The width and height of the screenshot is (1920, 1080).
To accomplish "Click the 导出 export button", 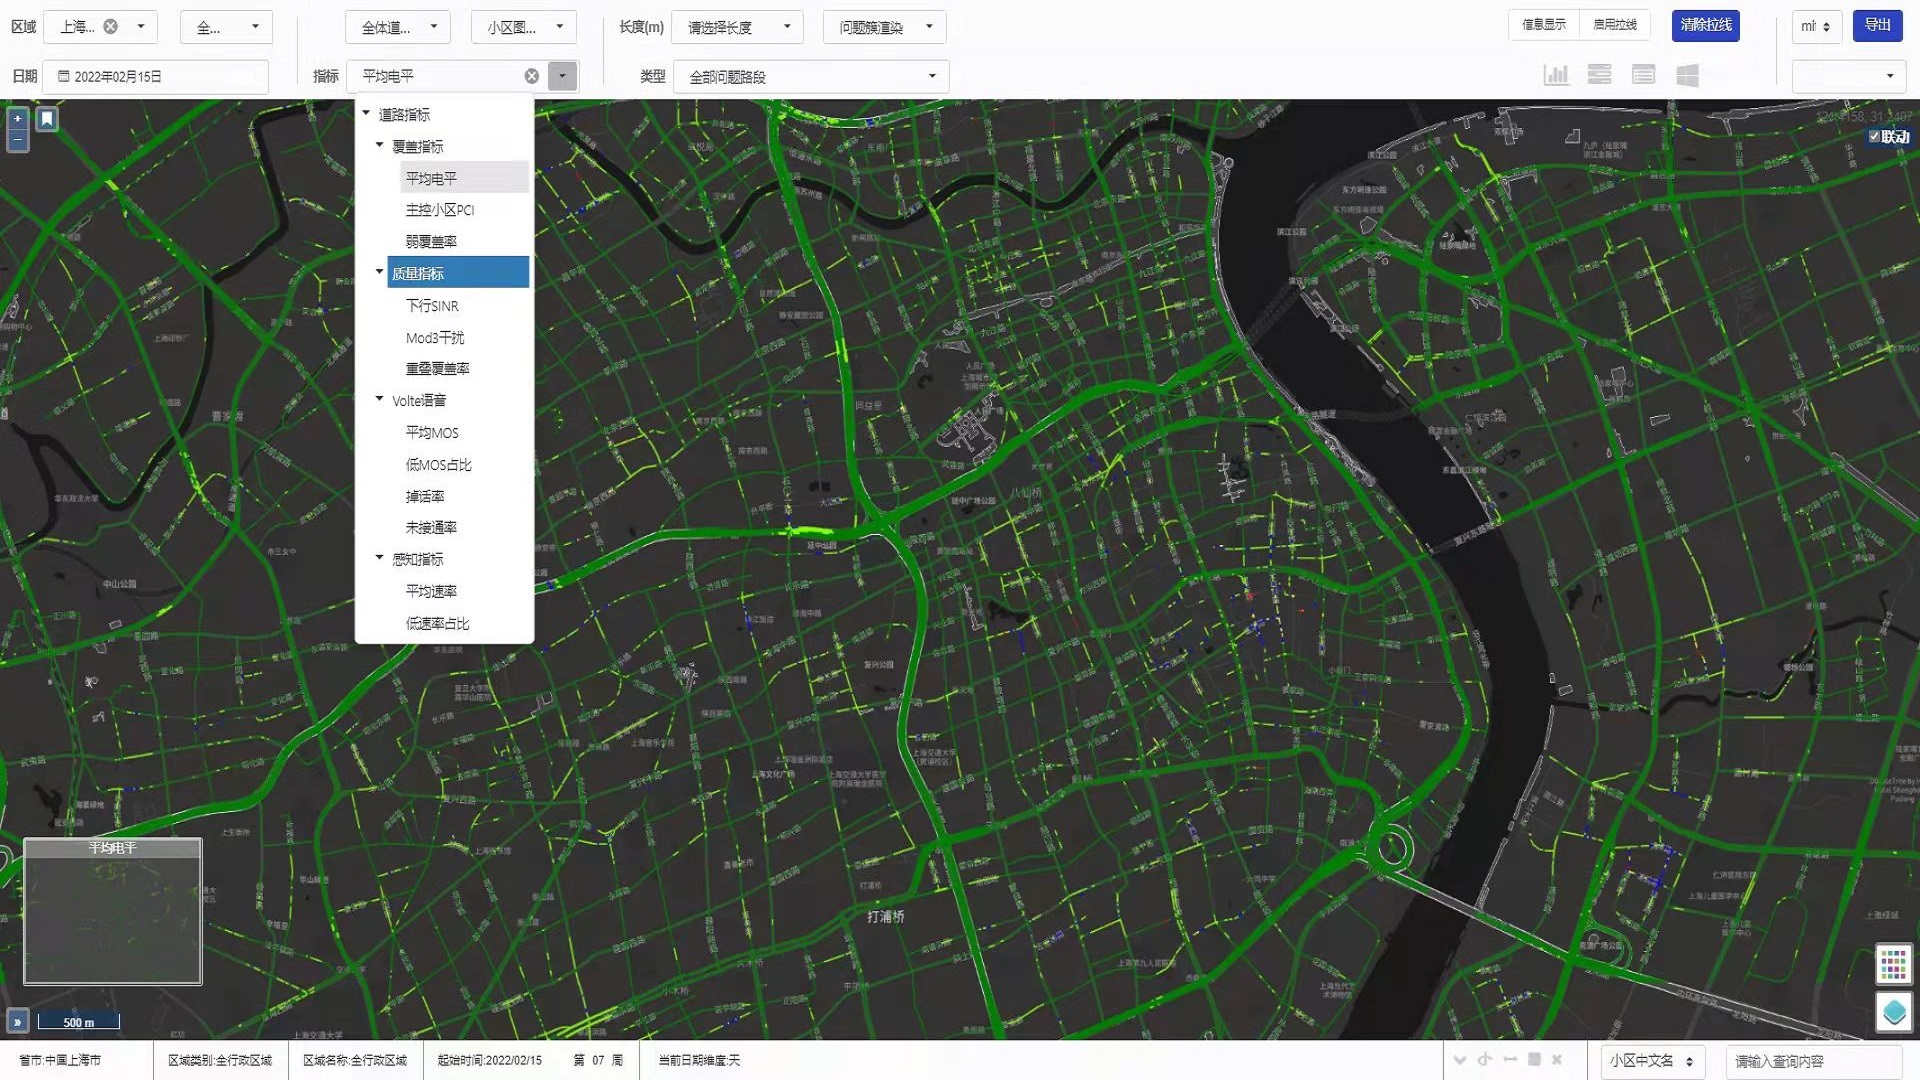I will tap(1878, 25).
